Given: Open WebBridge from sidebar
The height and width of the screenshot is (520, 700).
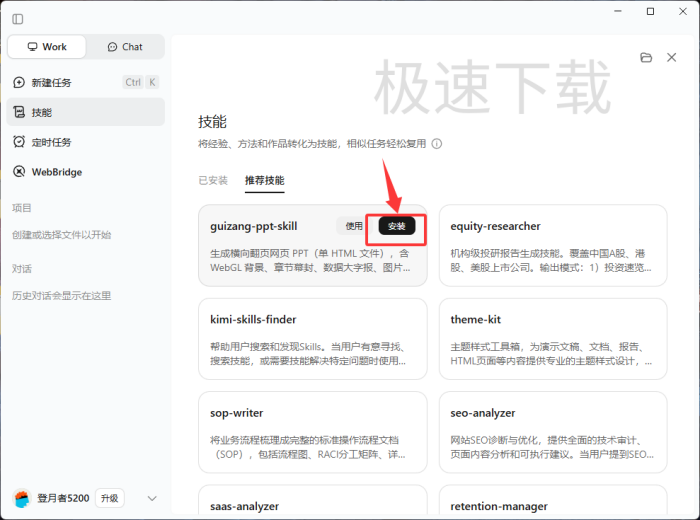Looking at the screenshot, I should (x=86, y=172).
